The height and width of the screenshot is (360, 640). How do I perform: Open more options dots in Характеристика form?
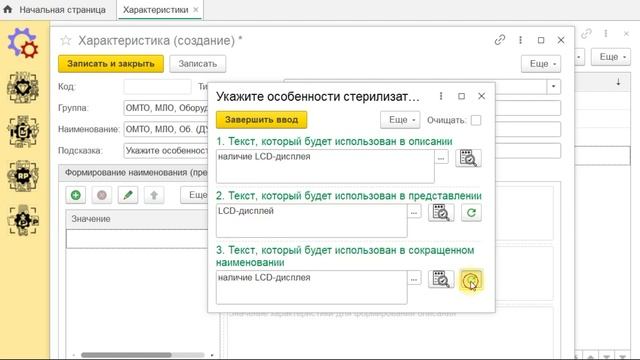tap(520, 40)
